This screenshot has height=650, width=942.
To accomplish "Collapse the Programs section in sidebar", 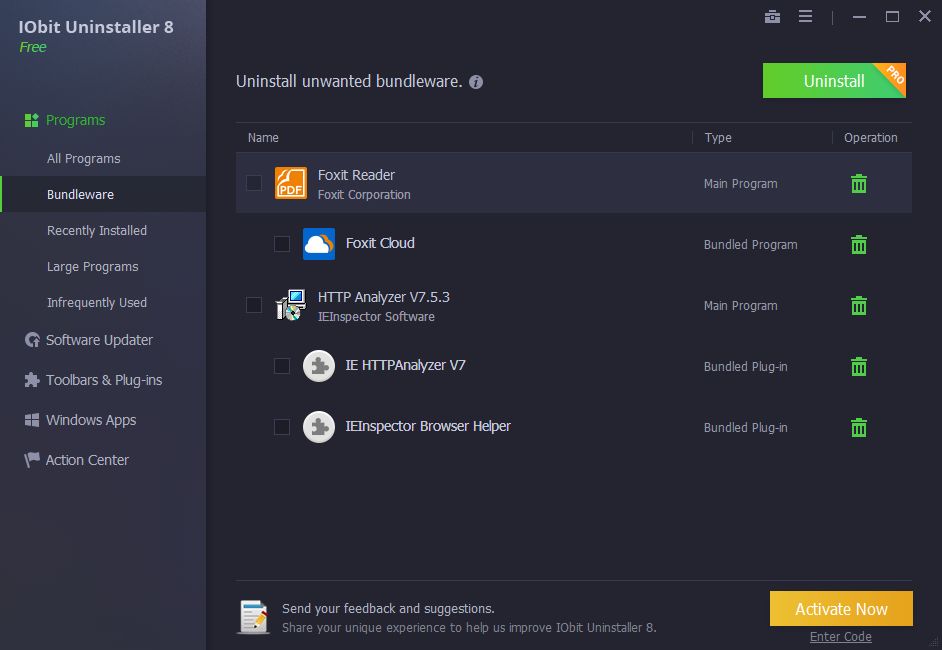I will [75, 120].
